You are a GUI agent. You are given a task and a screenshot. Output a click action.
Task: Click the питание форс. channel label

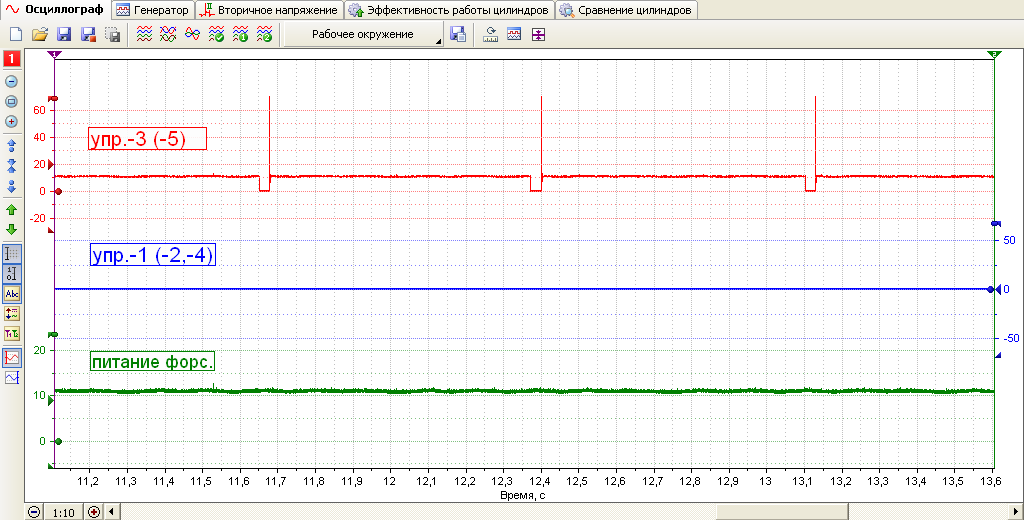153,361
